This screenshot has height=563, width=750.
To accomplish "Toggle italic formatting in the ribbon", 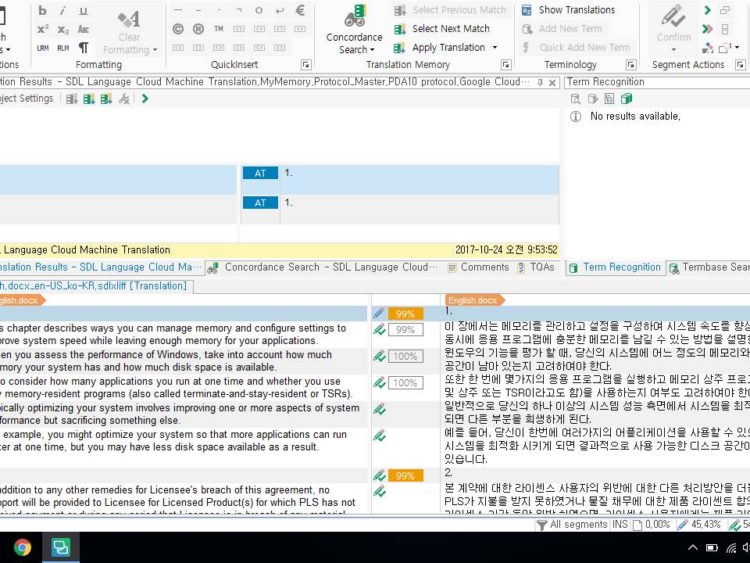I will (x=63, y=11).
